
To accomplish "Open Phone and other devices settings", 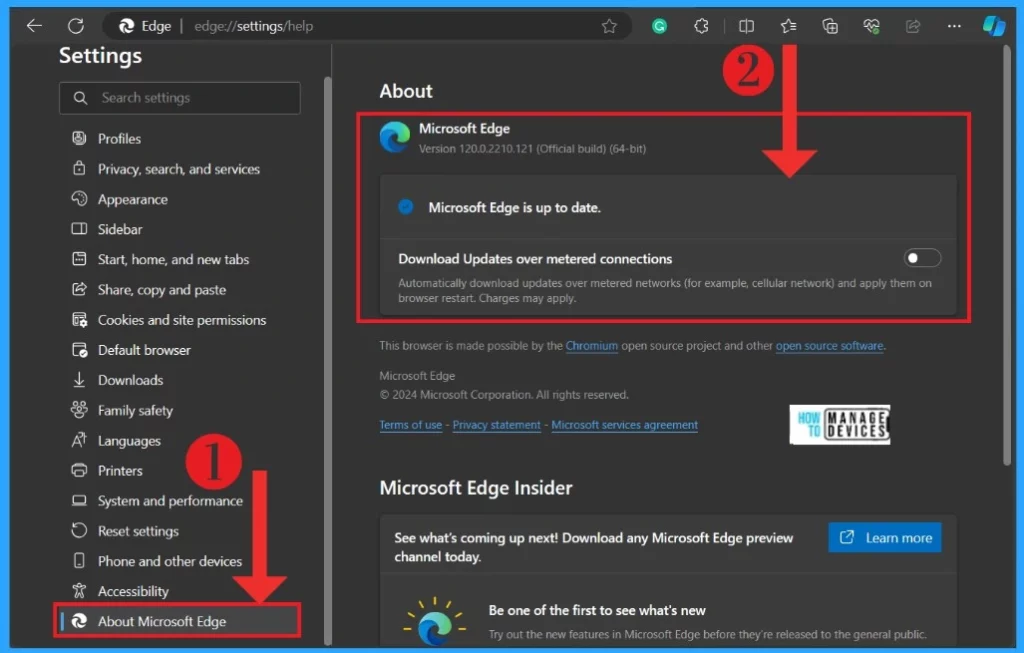I will 170,561.
